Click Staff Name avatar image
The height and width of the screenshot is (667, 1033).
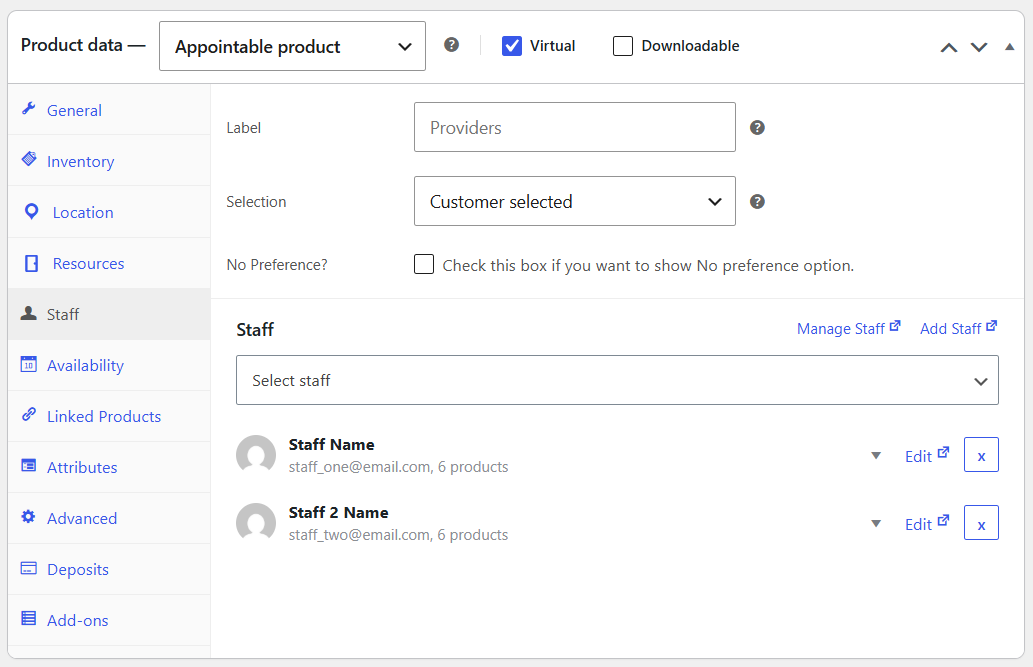point(256,454)
